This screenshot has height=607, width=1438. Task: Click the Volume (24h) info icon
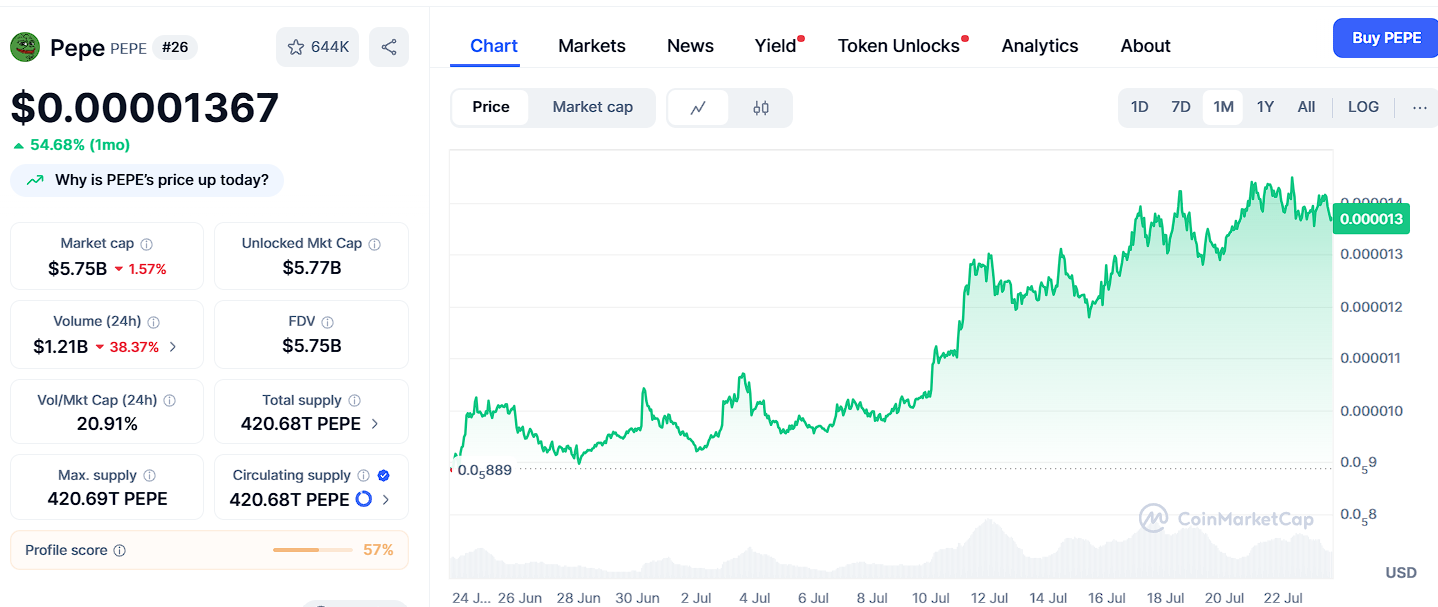tap(153, 322)
